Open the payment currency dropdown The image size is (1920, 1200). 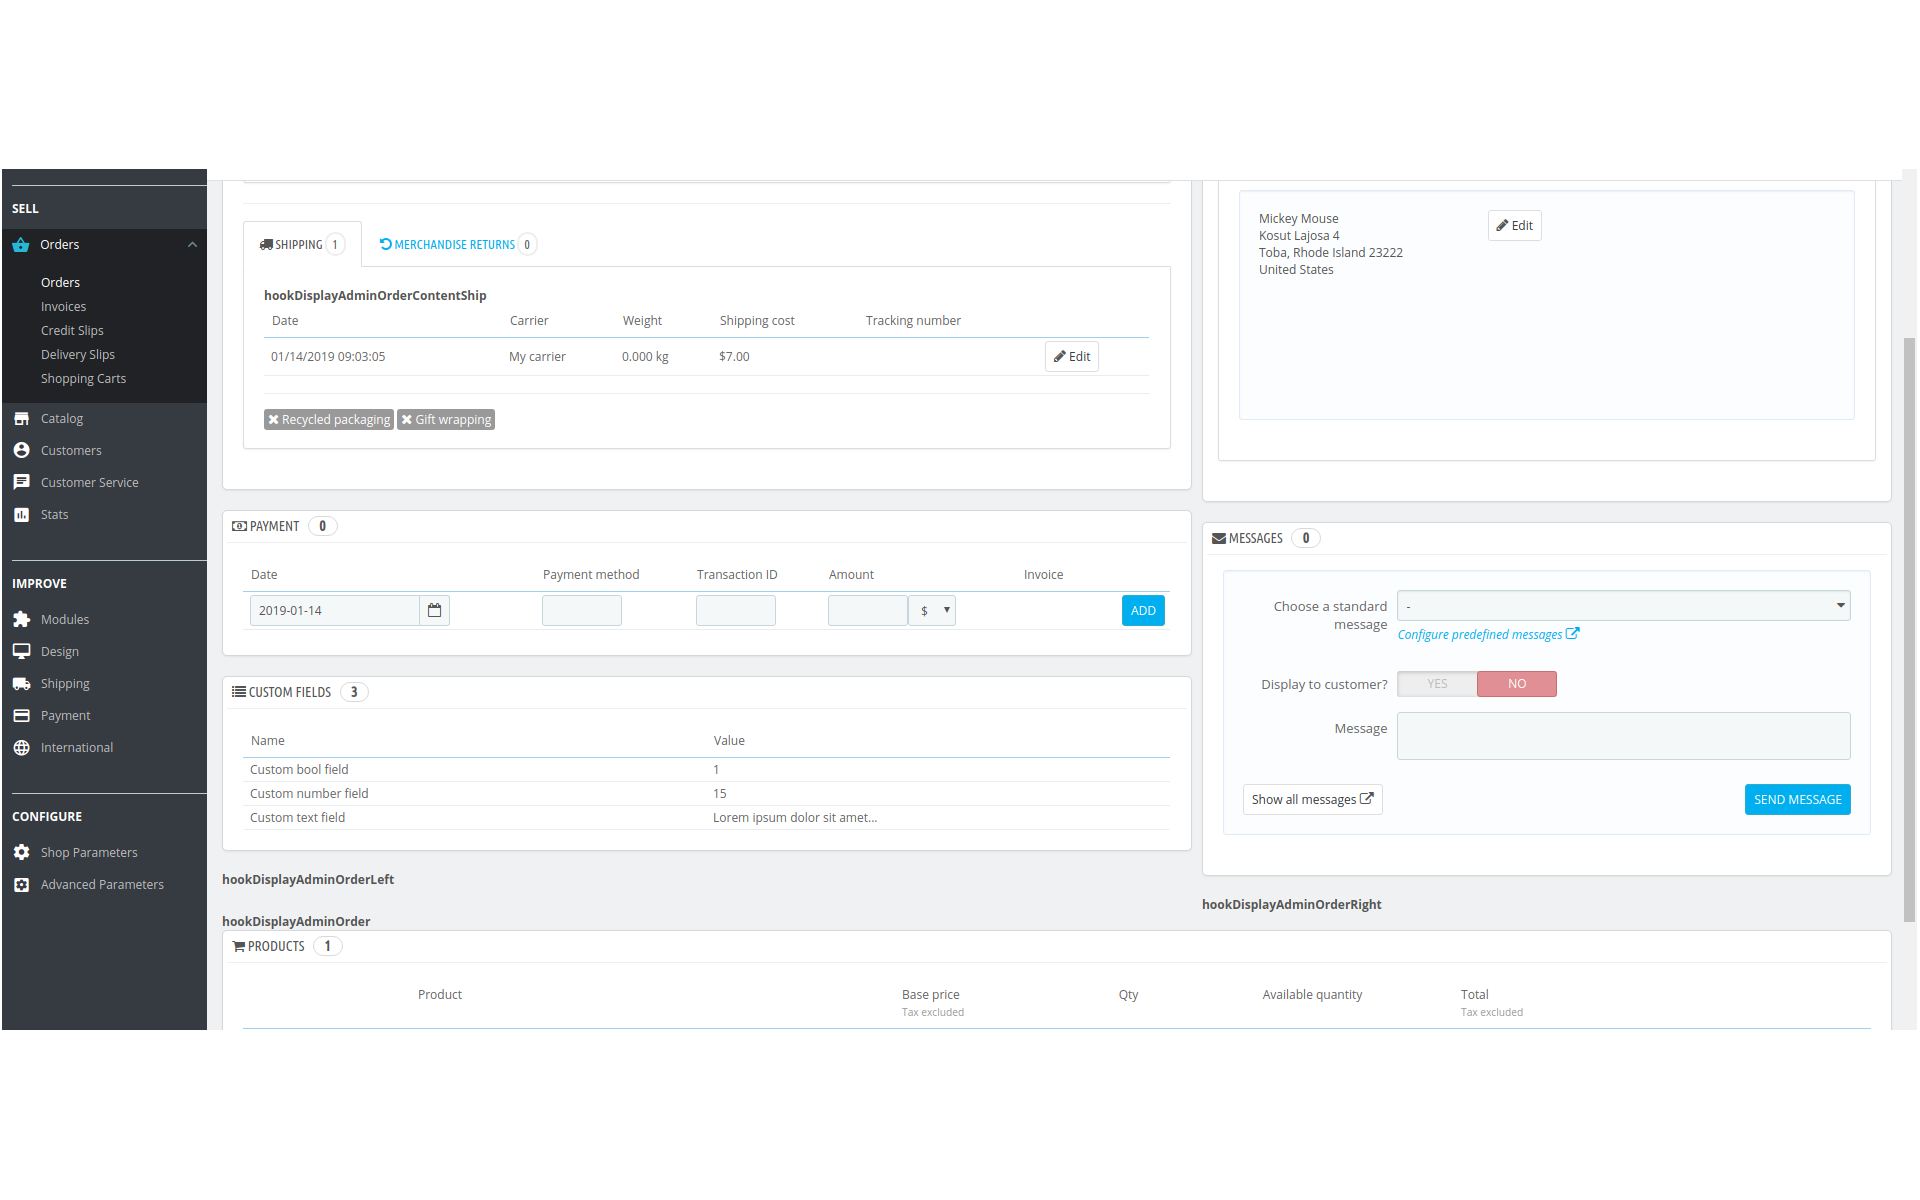[933, 611]
